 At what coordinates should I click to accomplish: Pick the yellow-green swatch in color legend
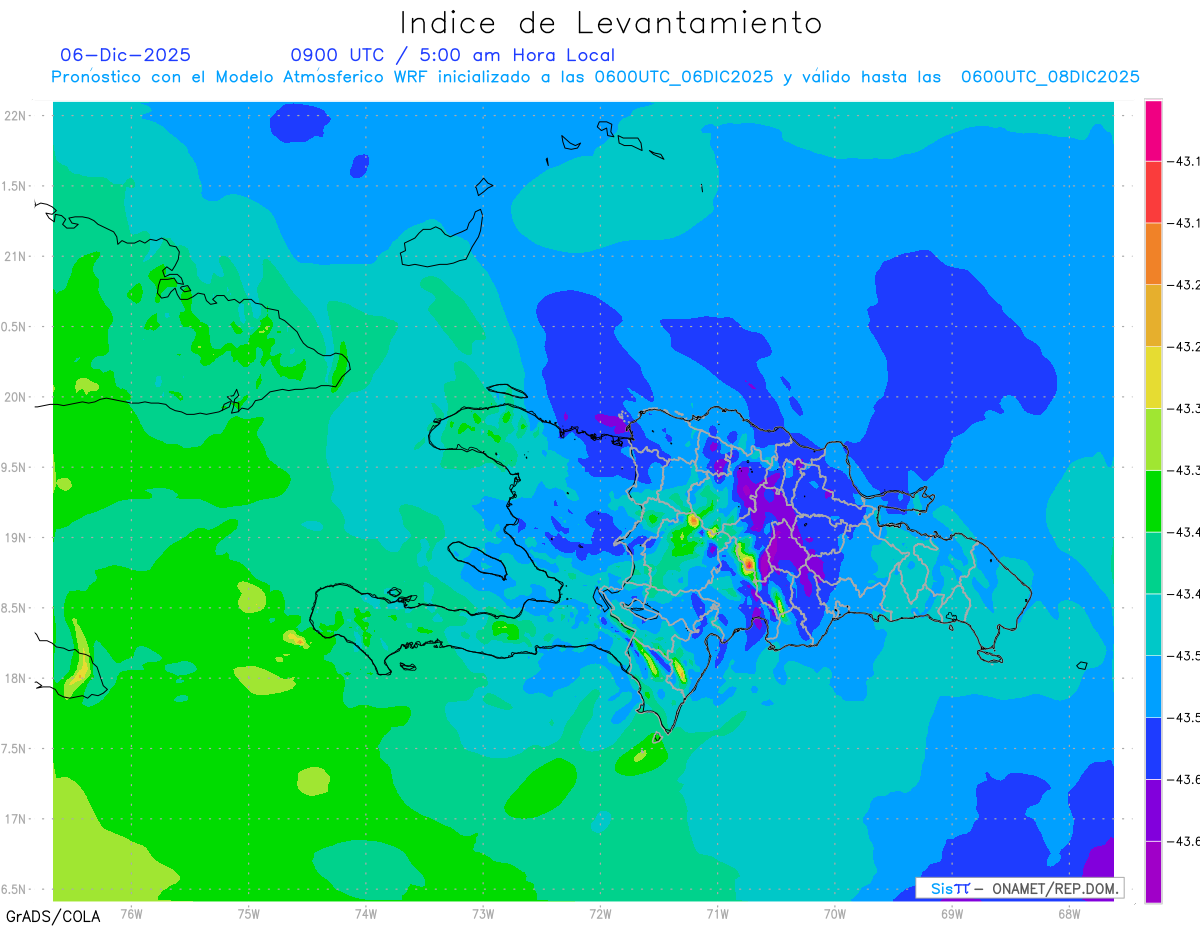(x=1153, y=439)
